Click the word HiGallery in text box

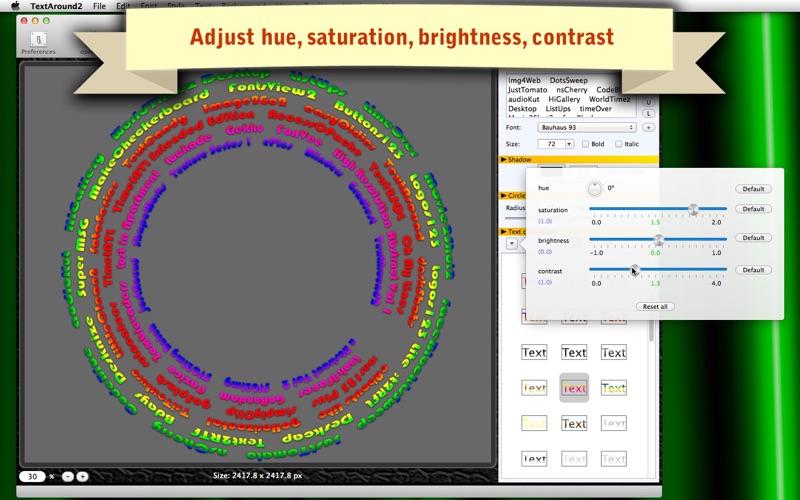(564, 99)
